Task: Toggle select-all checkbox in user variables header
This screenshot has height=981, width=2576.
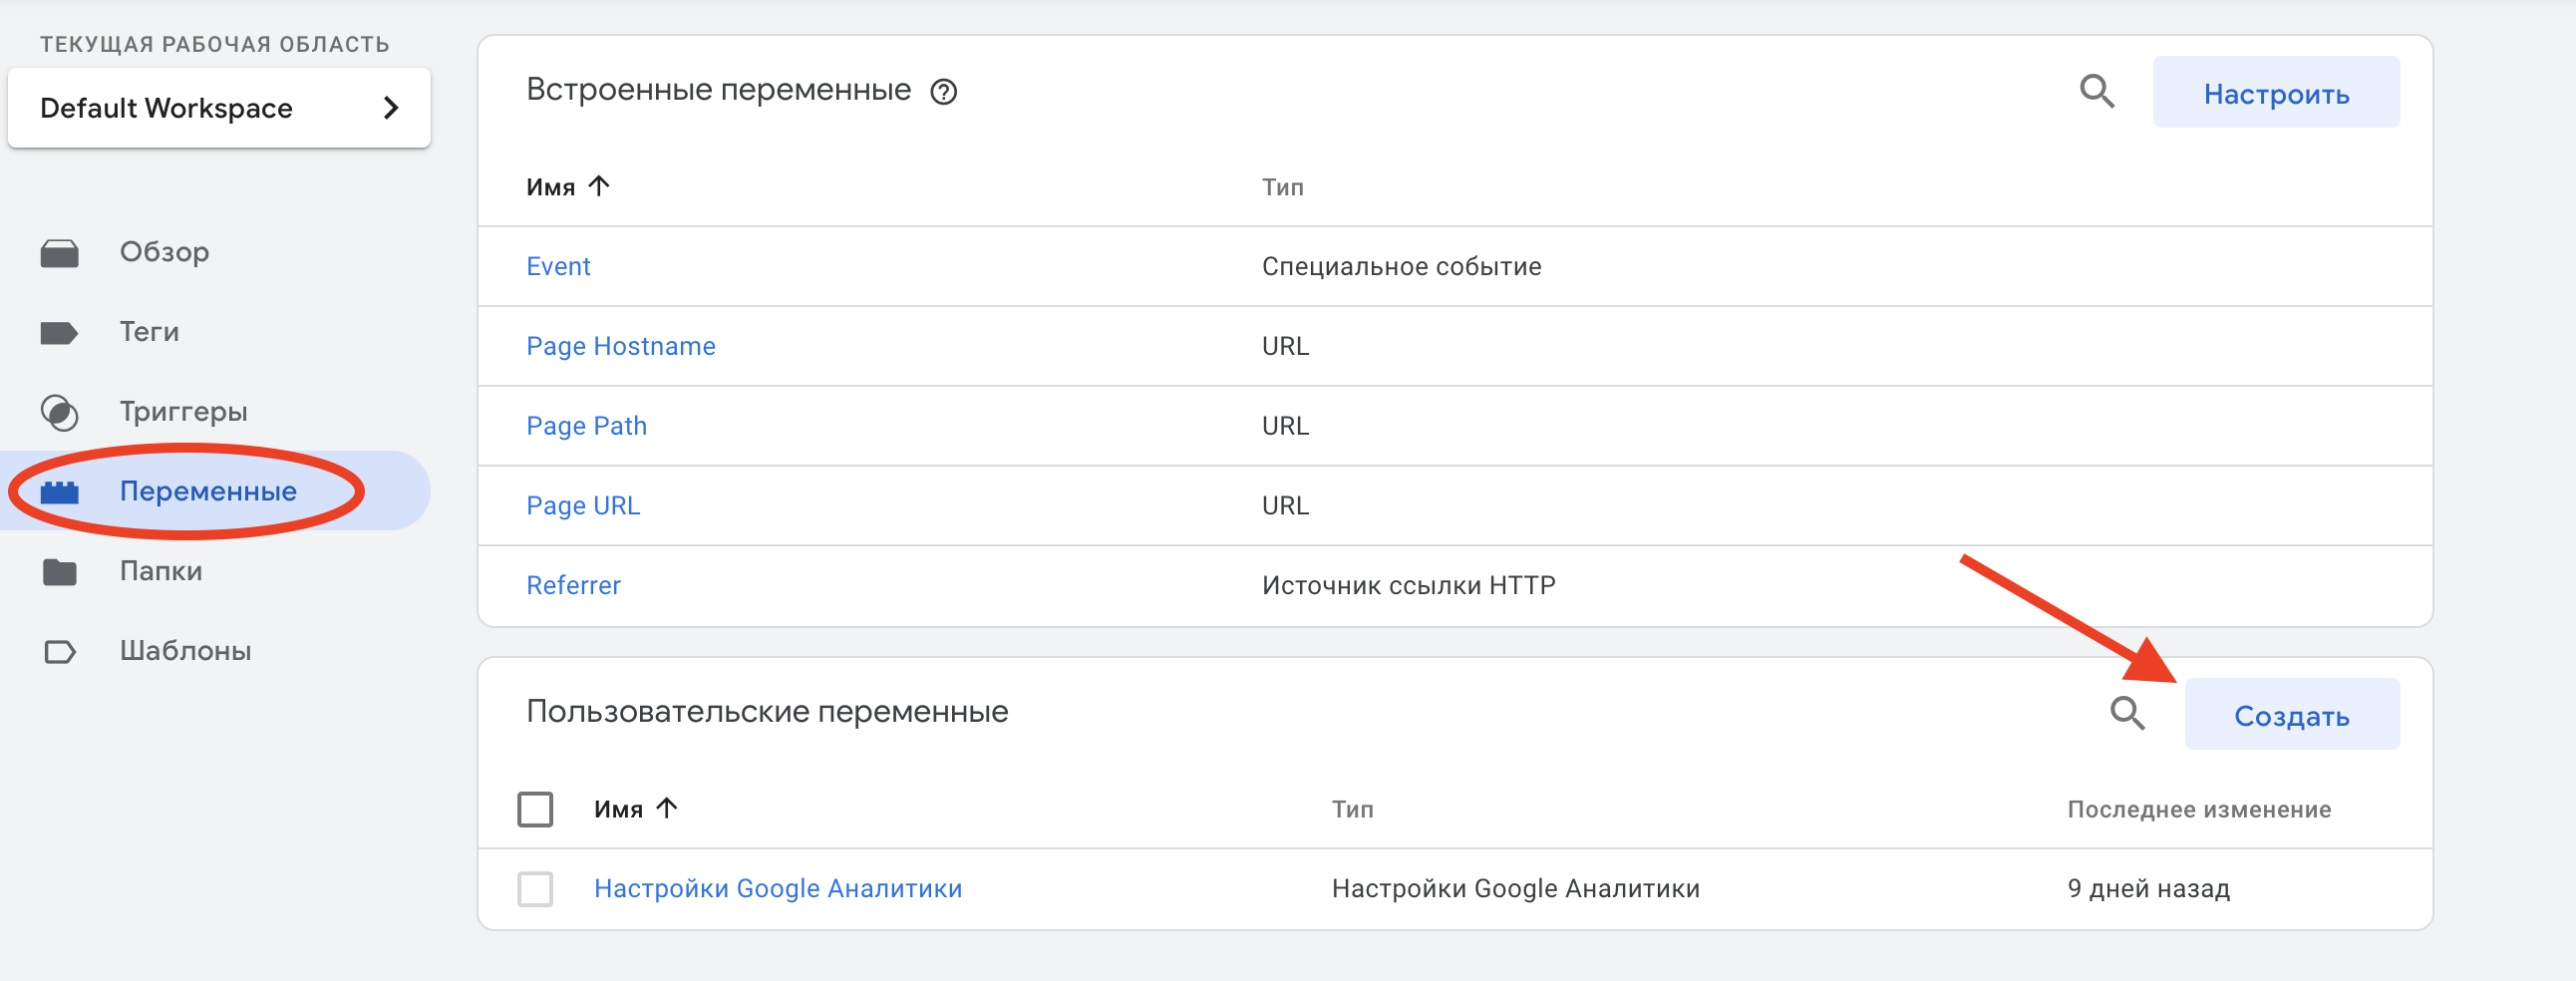Action: (535, 809)
